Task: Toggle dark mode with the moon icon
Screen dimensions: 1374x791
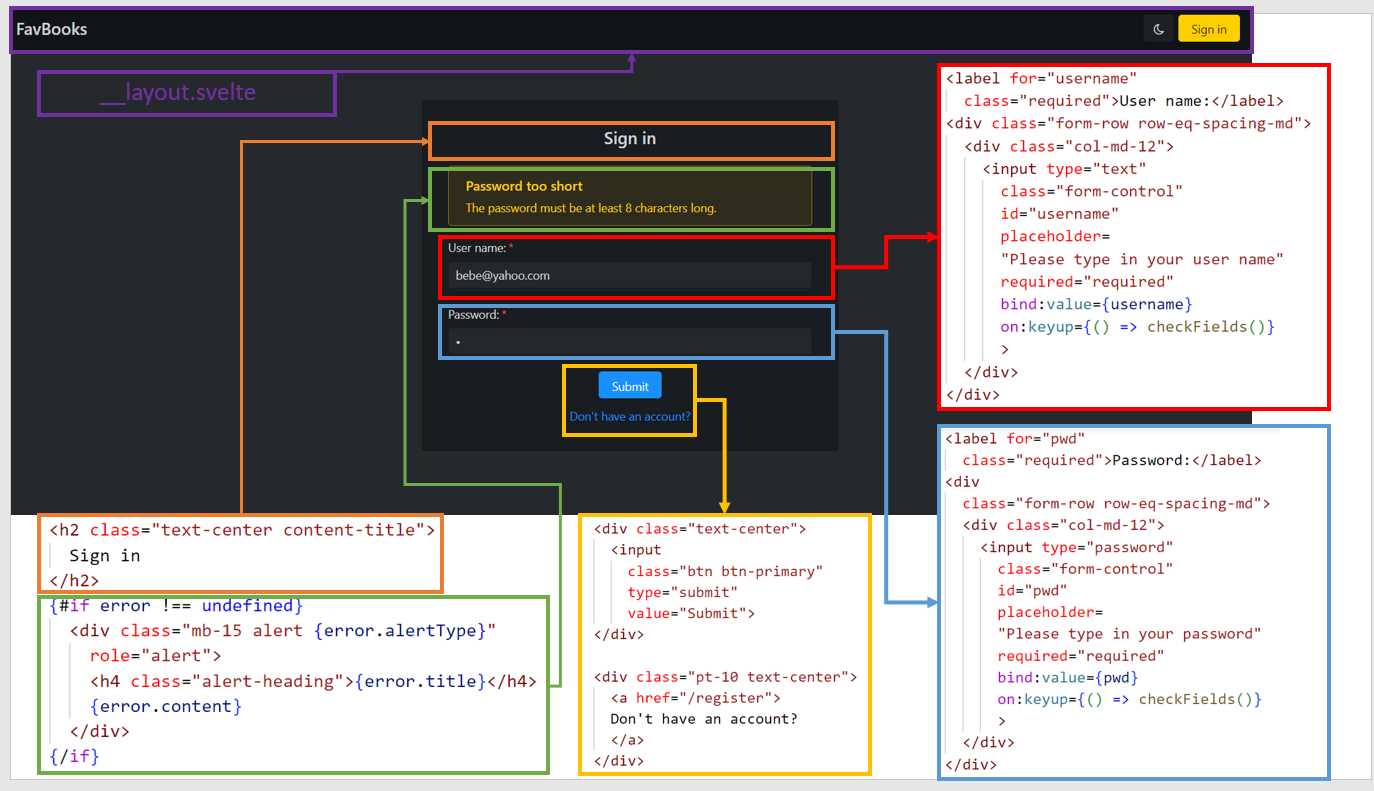Action: coord(1159,29)
